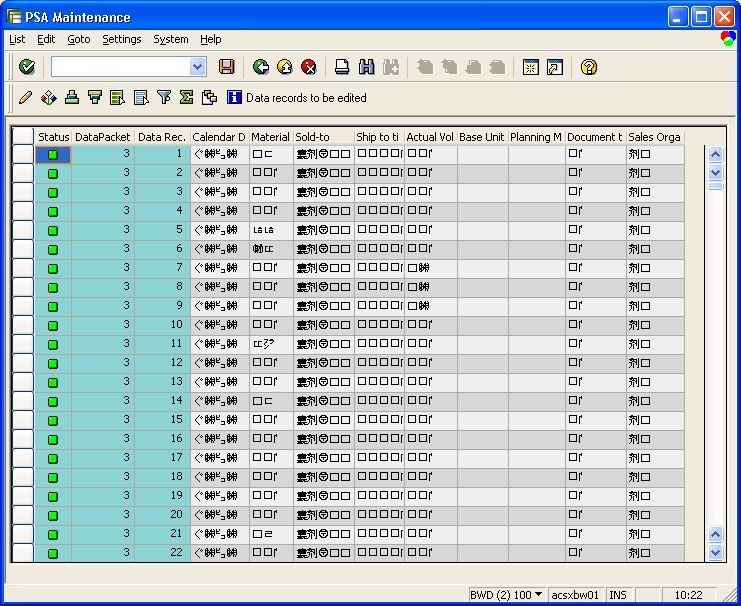Click the Sort Descending icon
Image resolution: width=741 pixels, height=606 pixels.
(95, 97)
